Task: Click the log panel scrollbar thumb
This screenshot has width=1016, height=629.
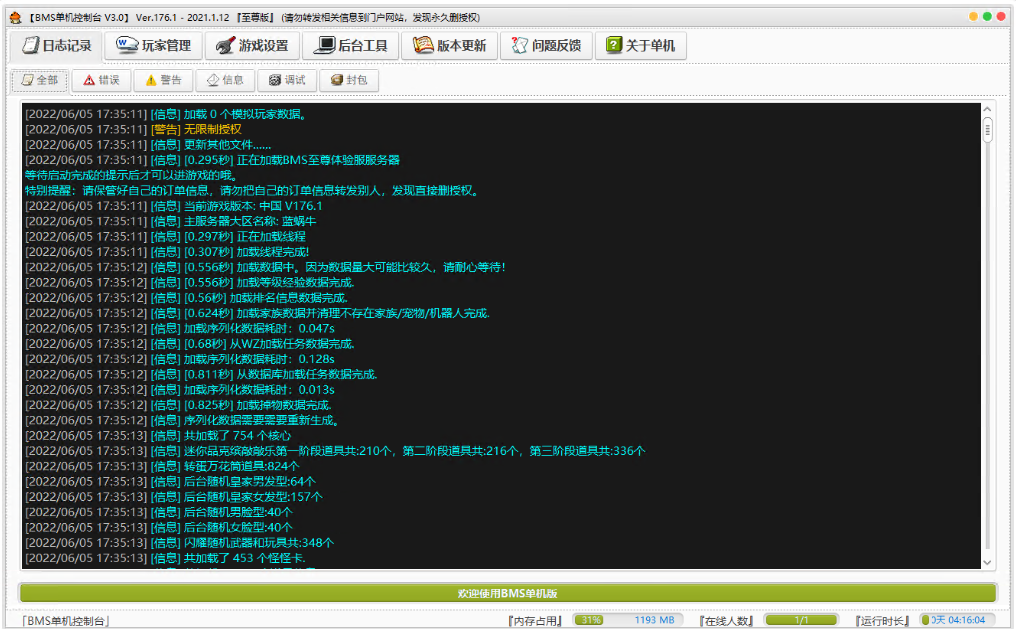Action: [987, 130]
